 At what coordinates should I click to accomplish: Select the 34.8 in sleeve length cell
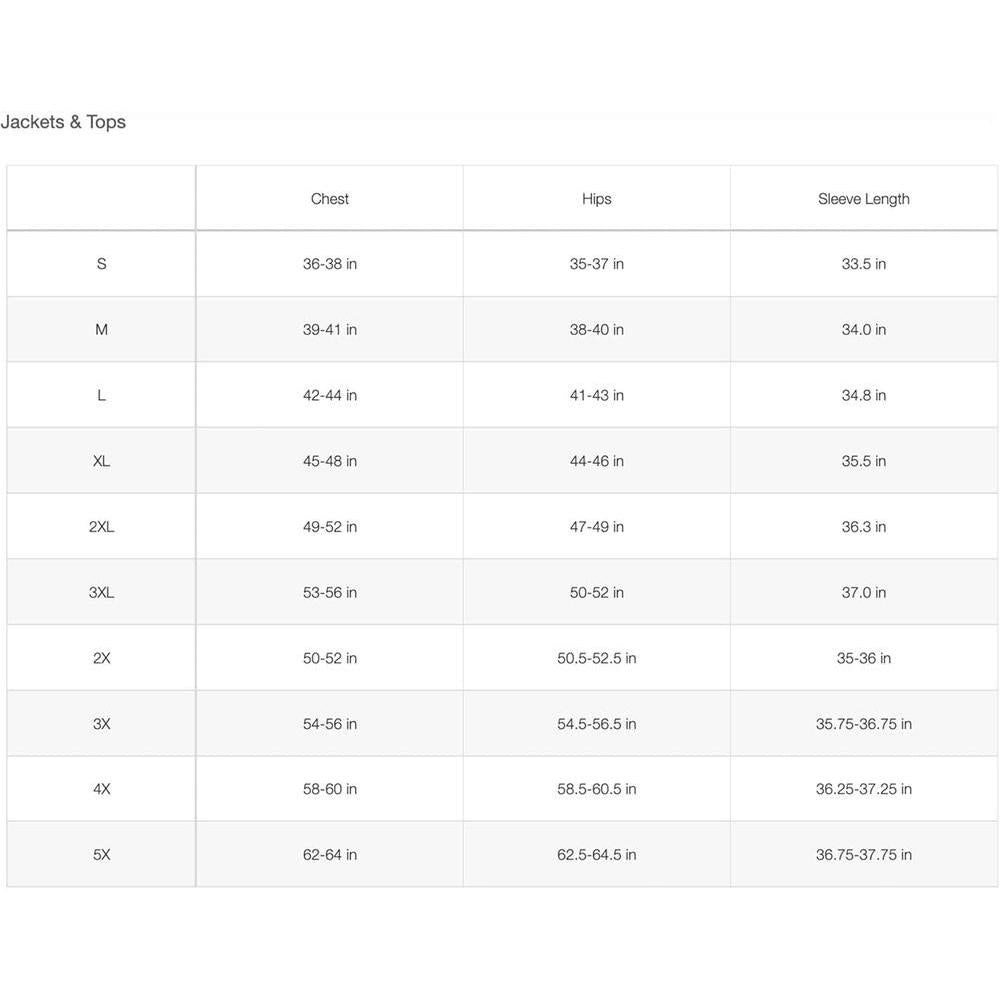[x=864, y=396]
